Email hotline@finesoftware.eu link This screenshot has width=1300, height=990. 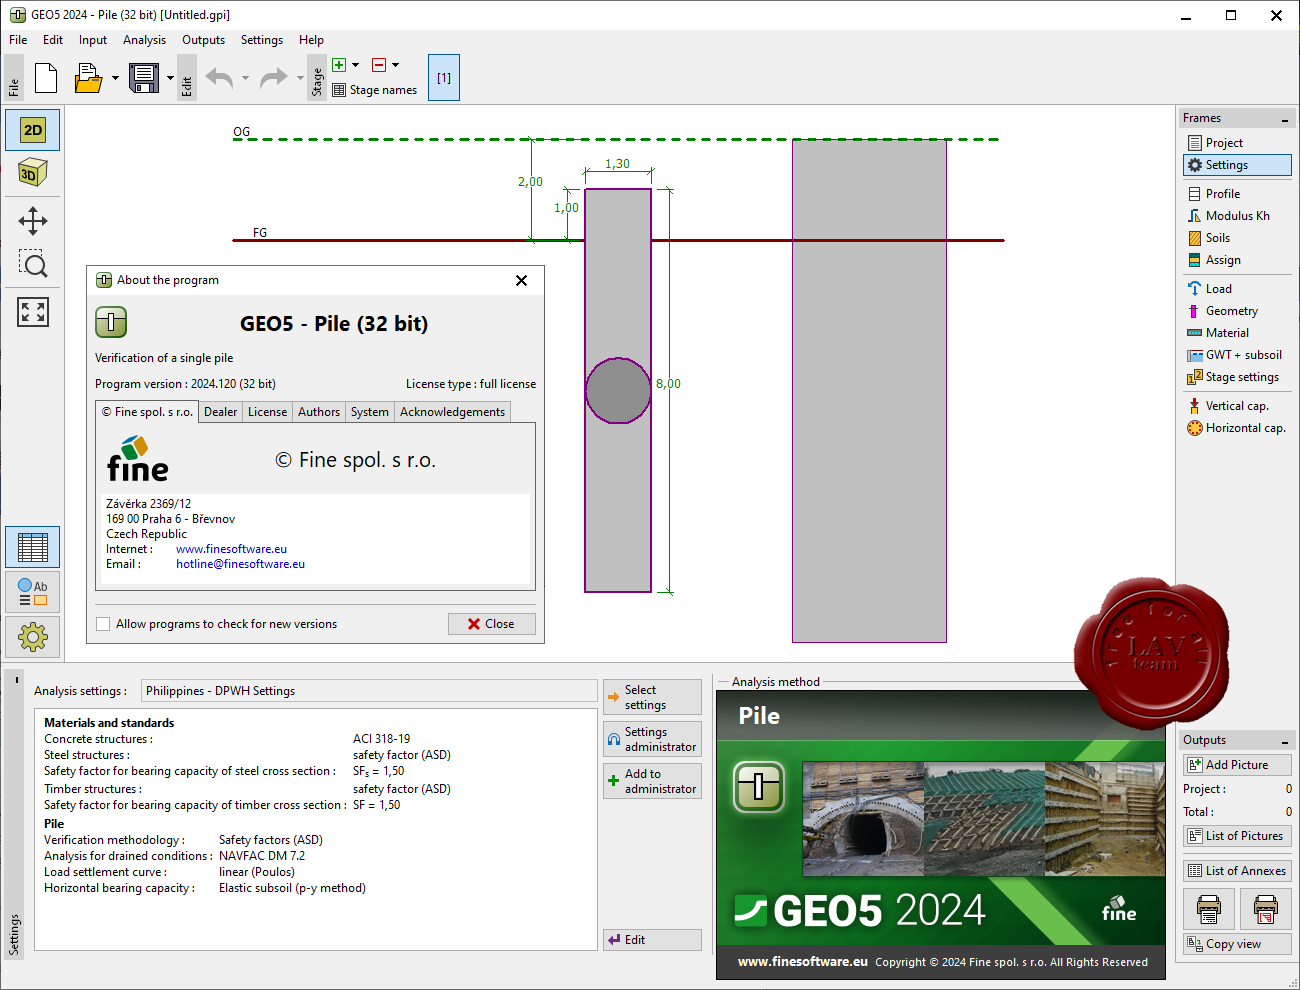241,564
